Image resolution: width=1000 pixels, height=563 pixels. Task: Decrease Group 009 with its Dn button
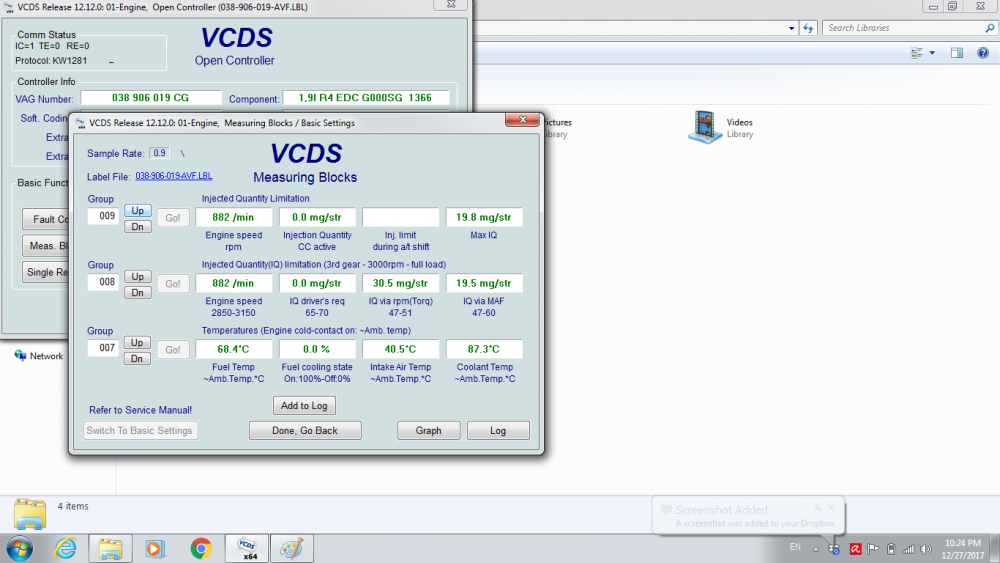(x=137, y=227)
